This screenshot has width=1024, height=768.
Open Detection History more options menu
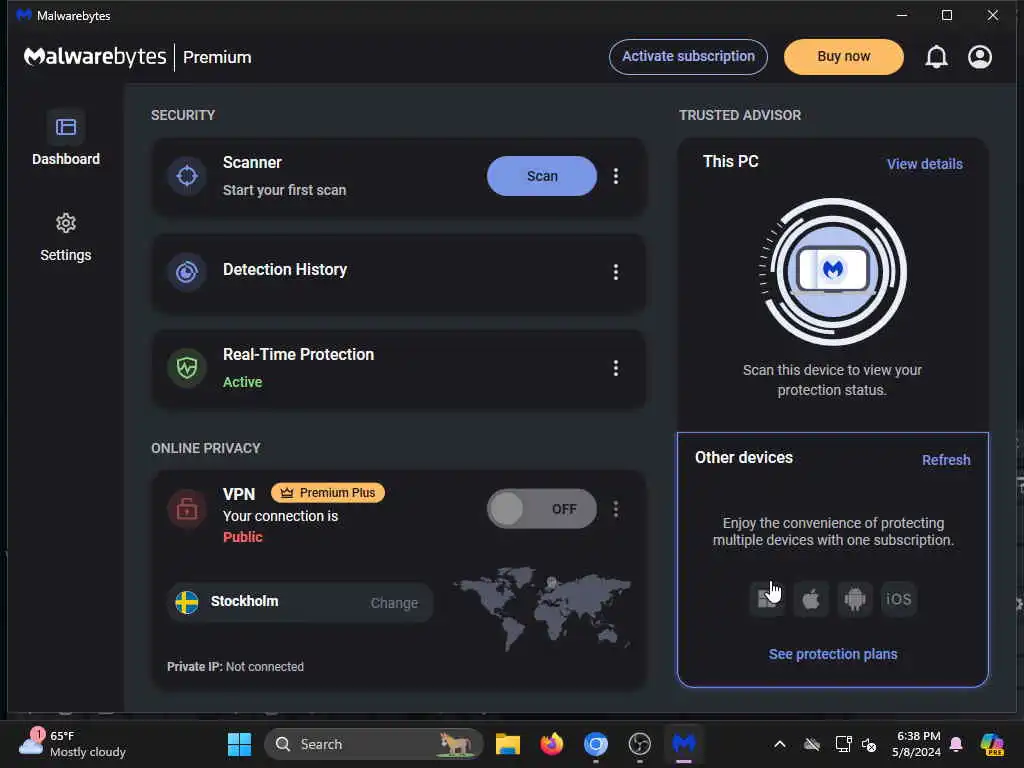[615, 272]
